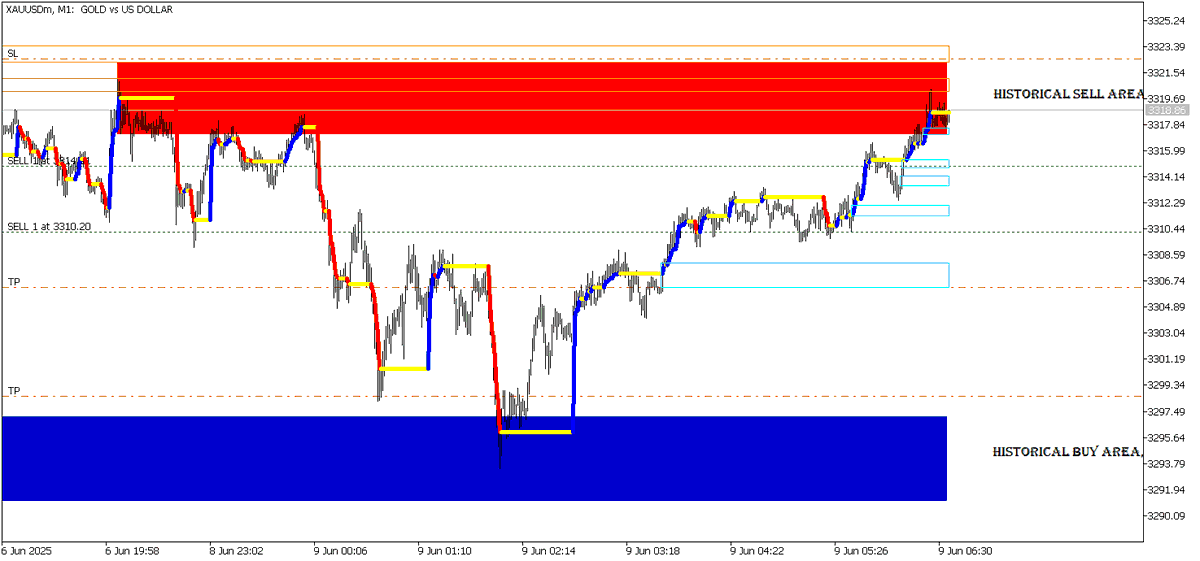Select the wide cyan rectangle above the 3306.74 TP line
This screenshot has height=561, width=1200.
click(805, 275)
